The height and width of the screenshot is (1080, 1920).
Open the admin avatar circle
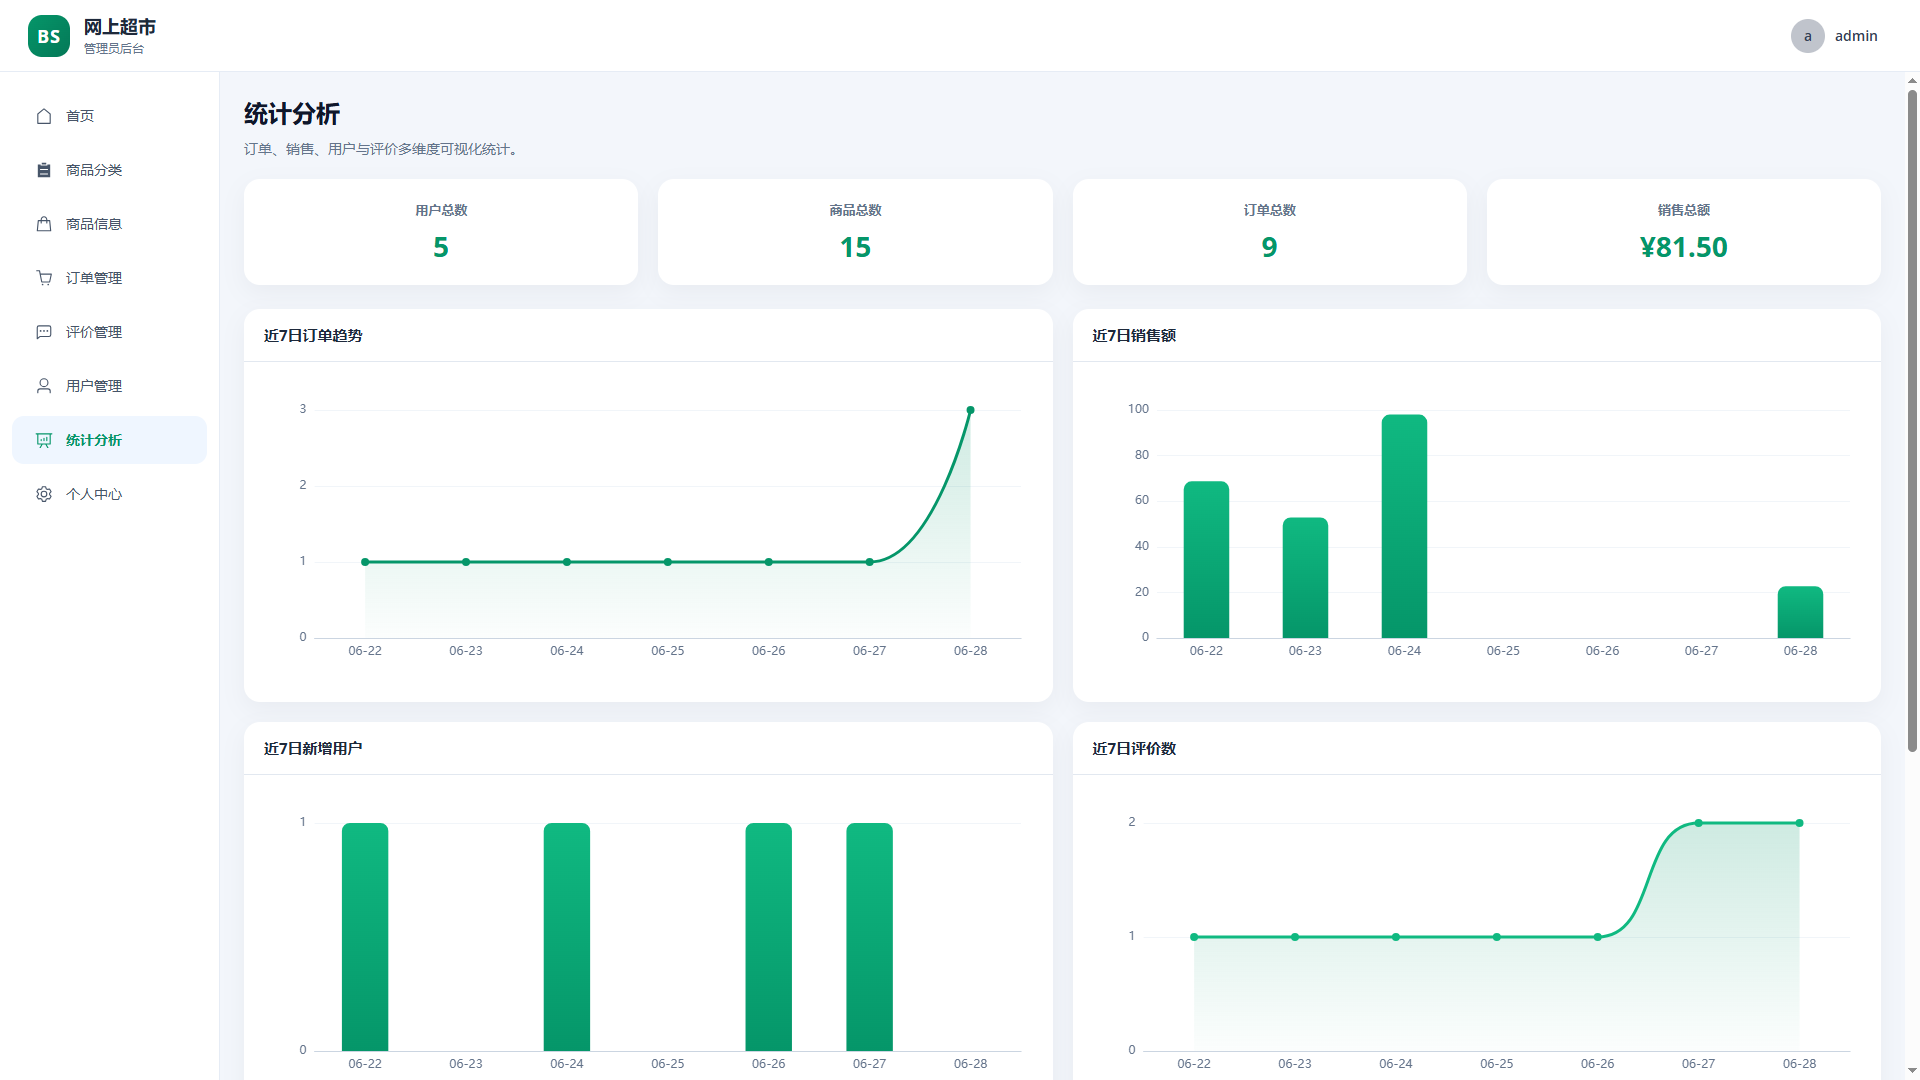[x=1807, y=36]
